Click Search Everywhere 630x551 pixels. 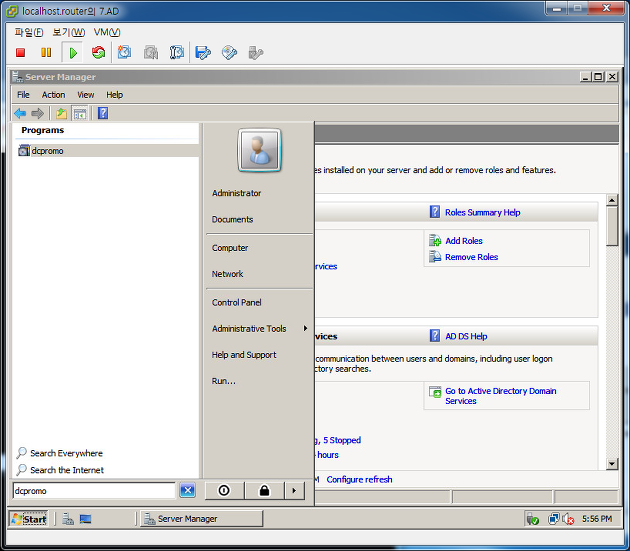[x=59, y=453]
